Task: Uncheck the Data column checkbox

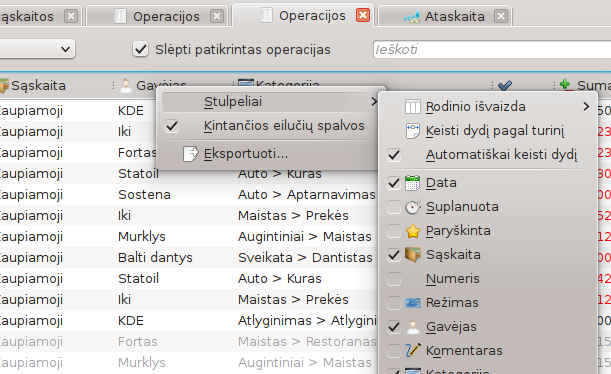Action: [x=394, y=183]
